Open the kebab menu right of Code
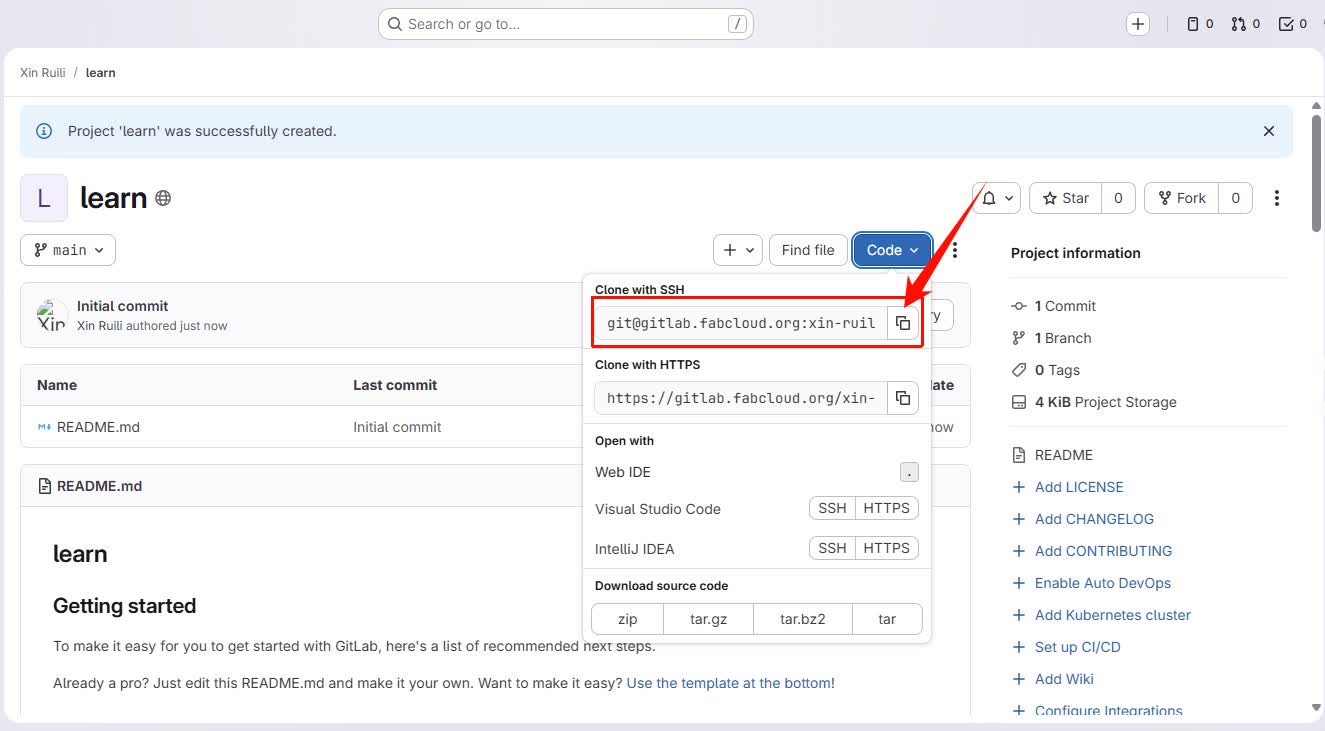The height and width of the screenshot is (731, 1325). coord(955,250)
